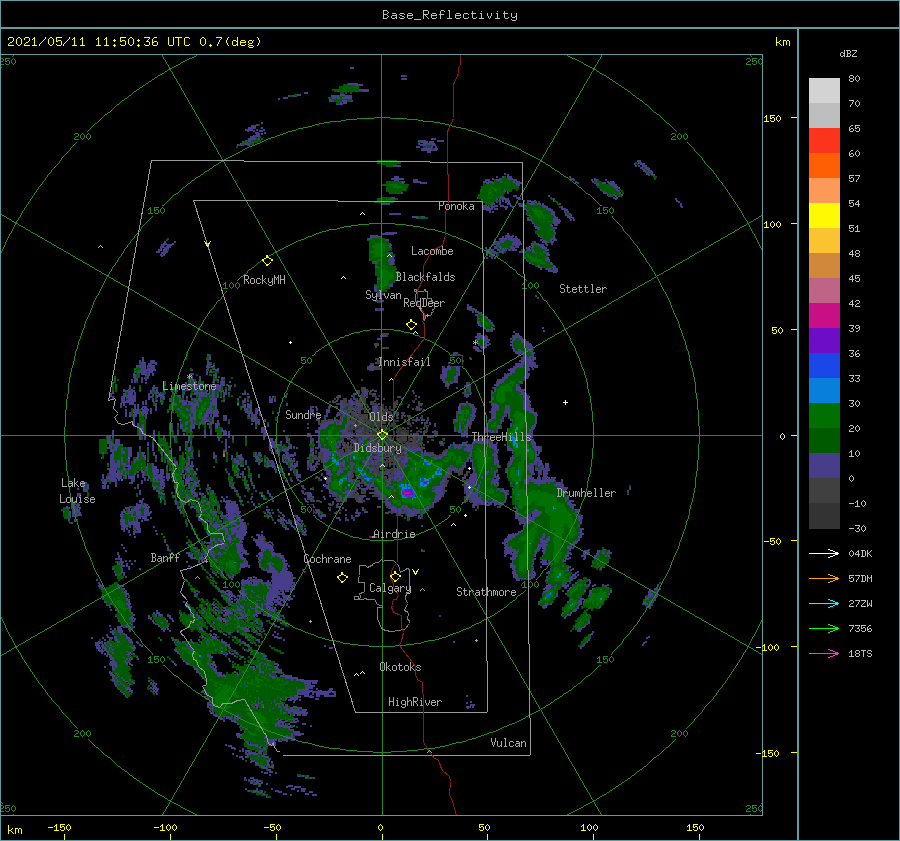Click the Calgary city label
Screen dimensions: 900x841
[390, 588]
